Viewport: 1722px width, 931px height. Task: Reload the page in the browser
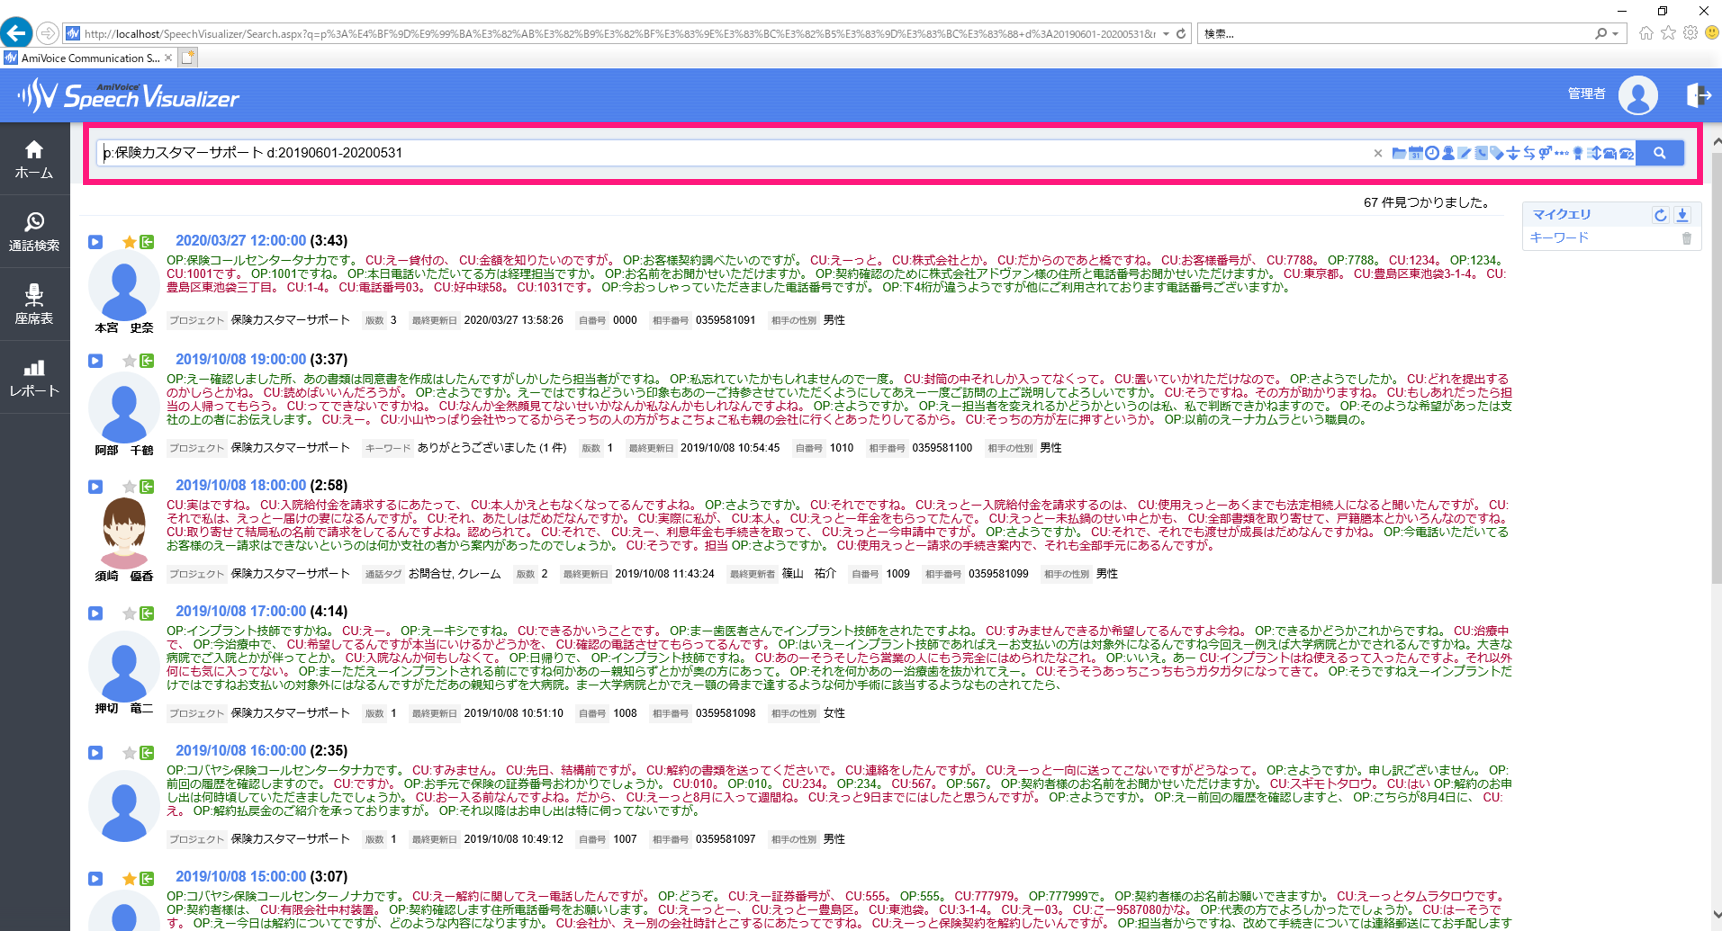pos(1181,33)
